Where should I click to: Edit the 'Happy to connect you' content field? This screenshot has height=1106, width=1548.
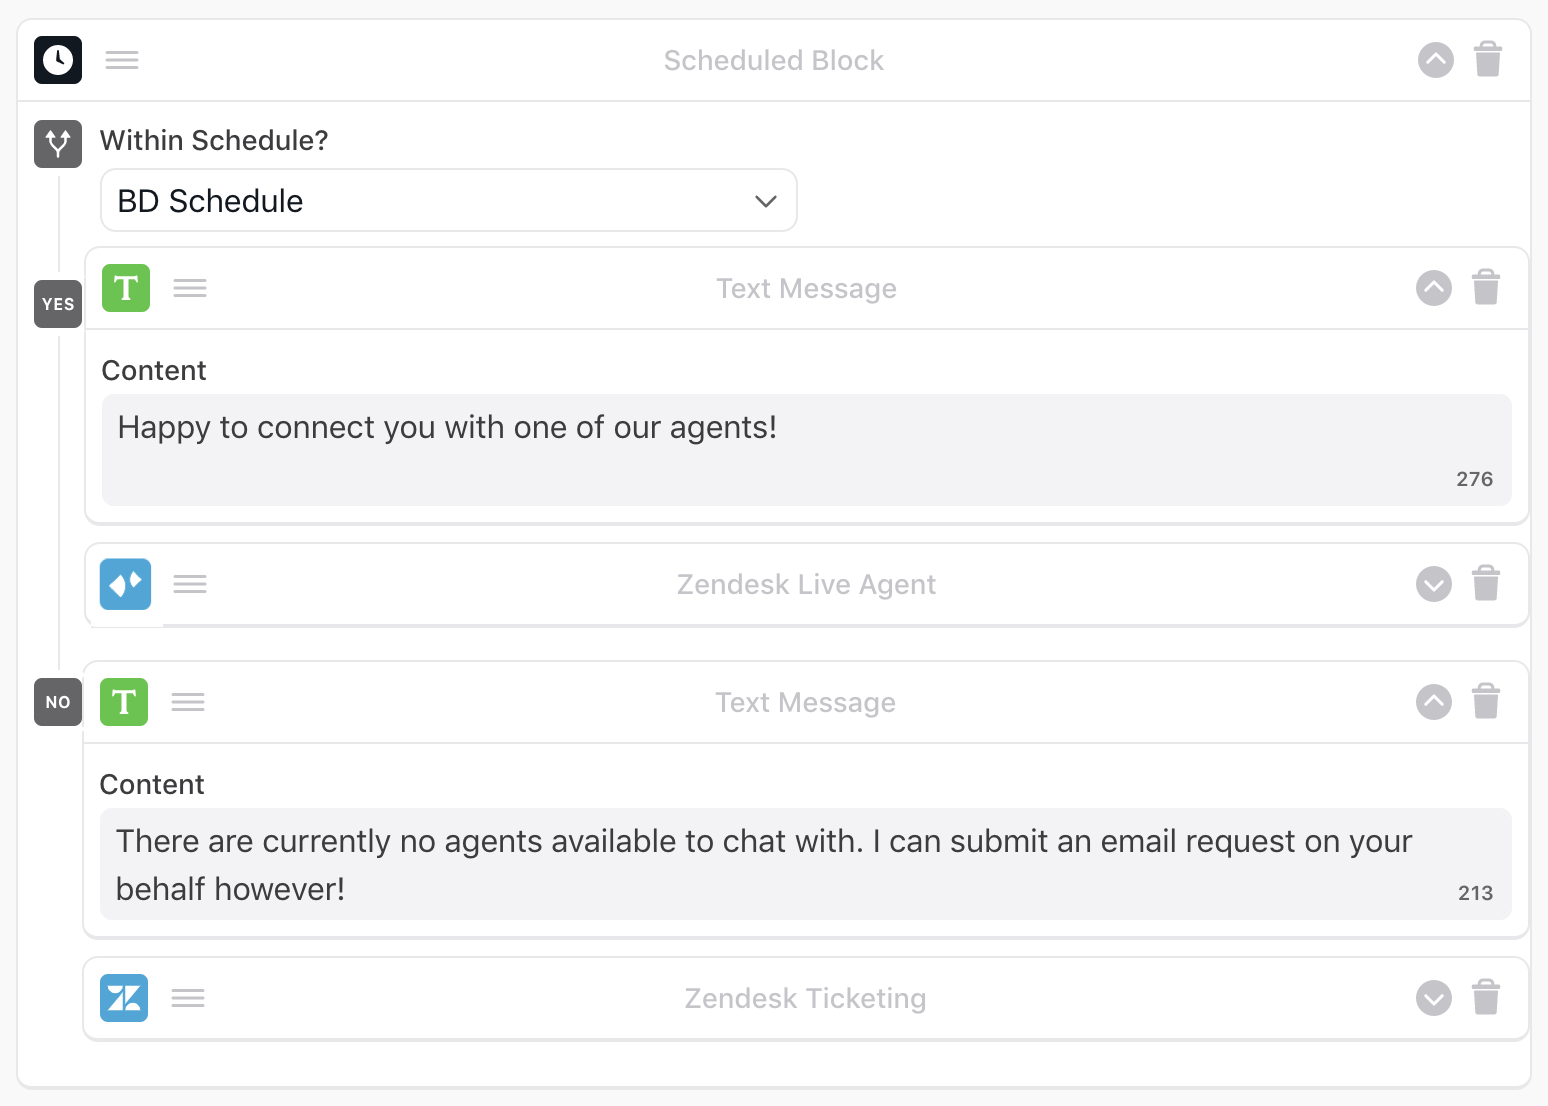click(x=806, y=449)
